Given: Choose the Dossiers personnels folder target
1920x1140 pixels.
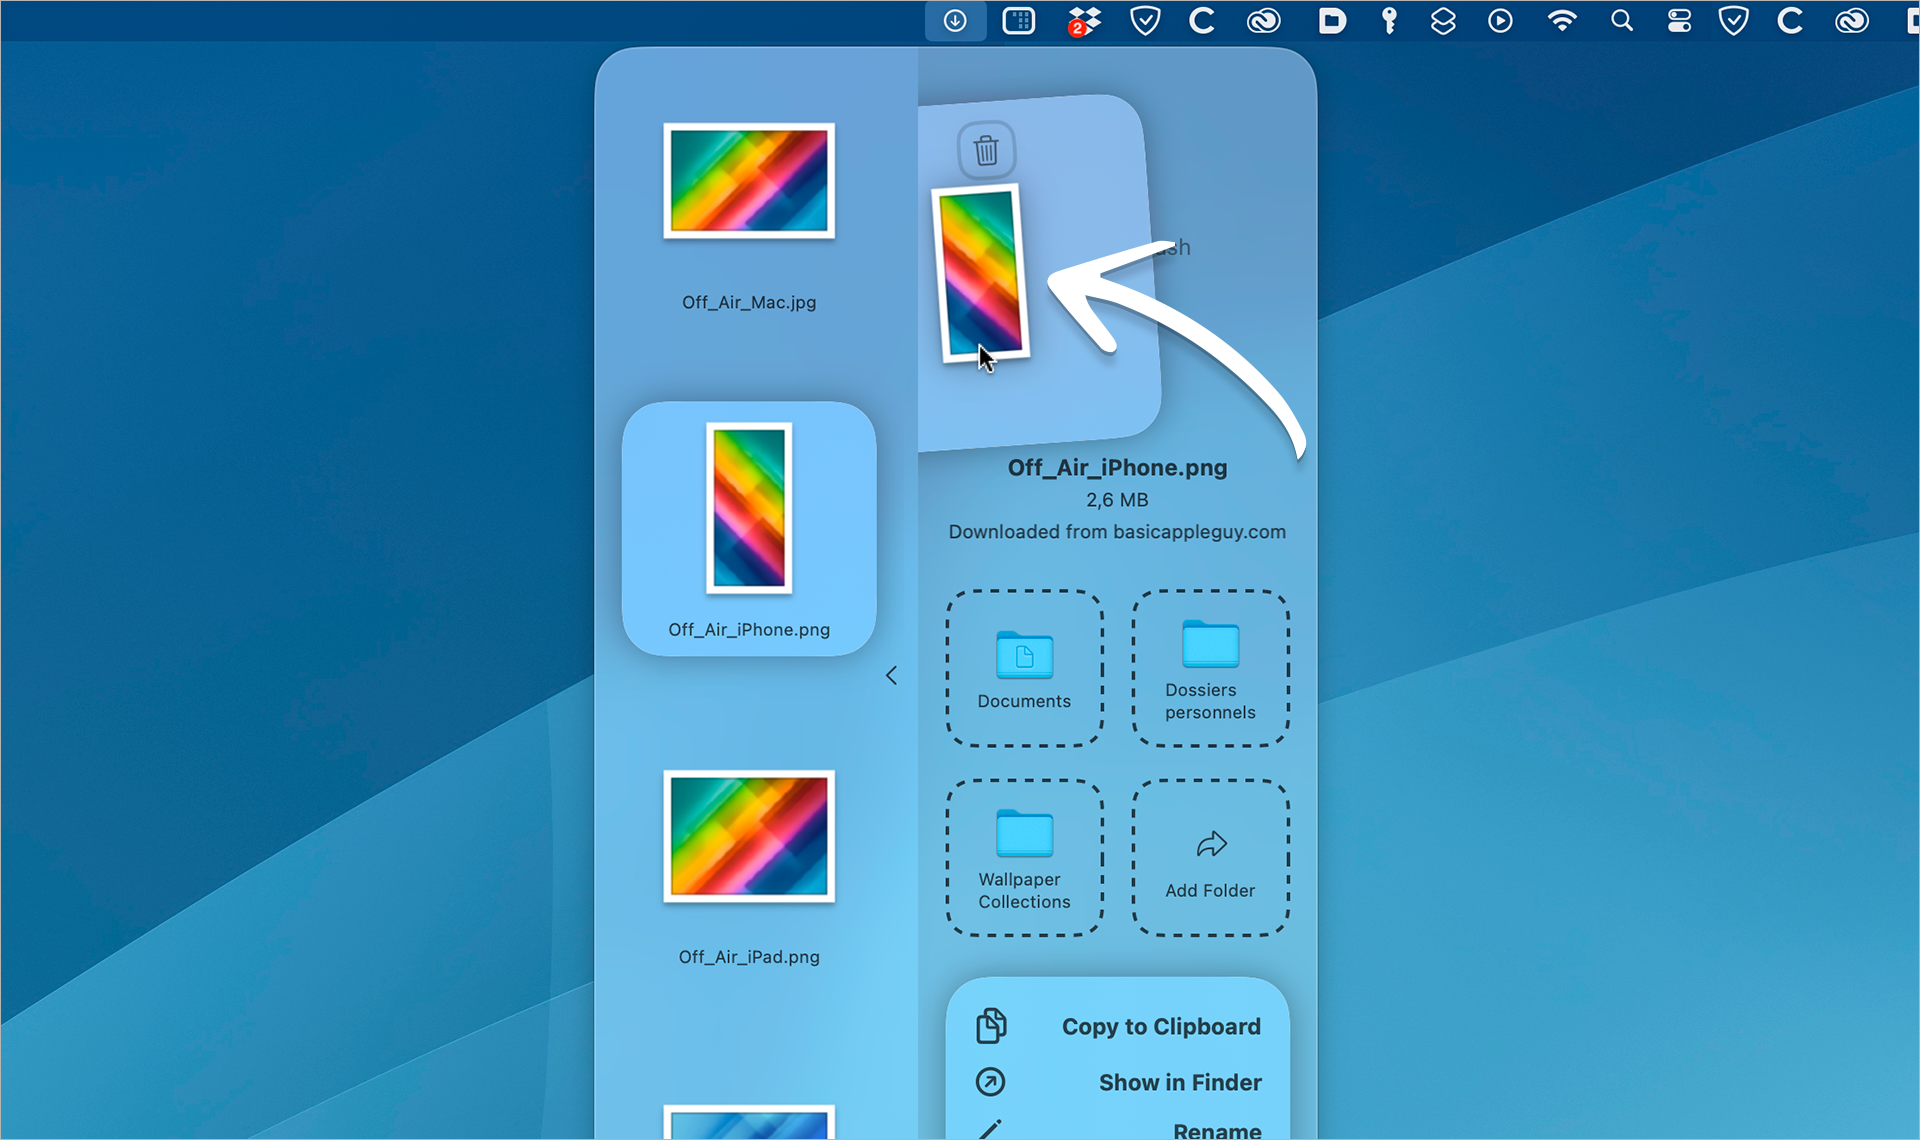Looking at the screenshot, I should pyautogui.click(x=1210, y=668).
